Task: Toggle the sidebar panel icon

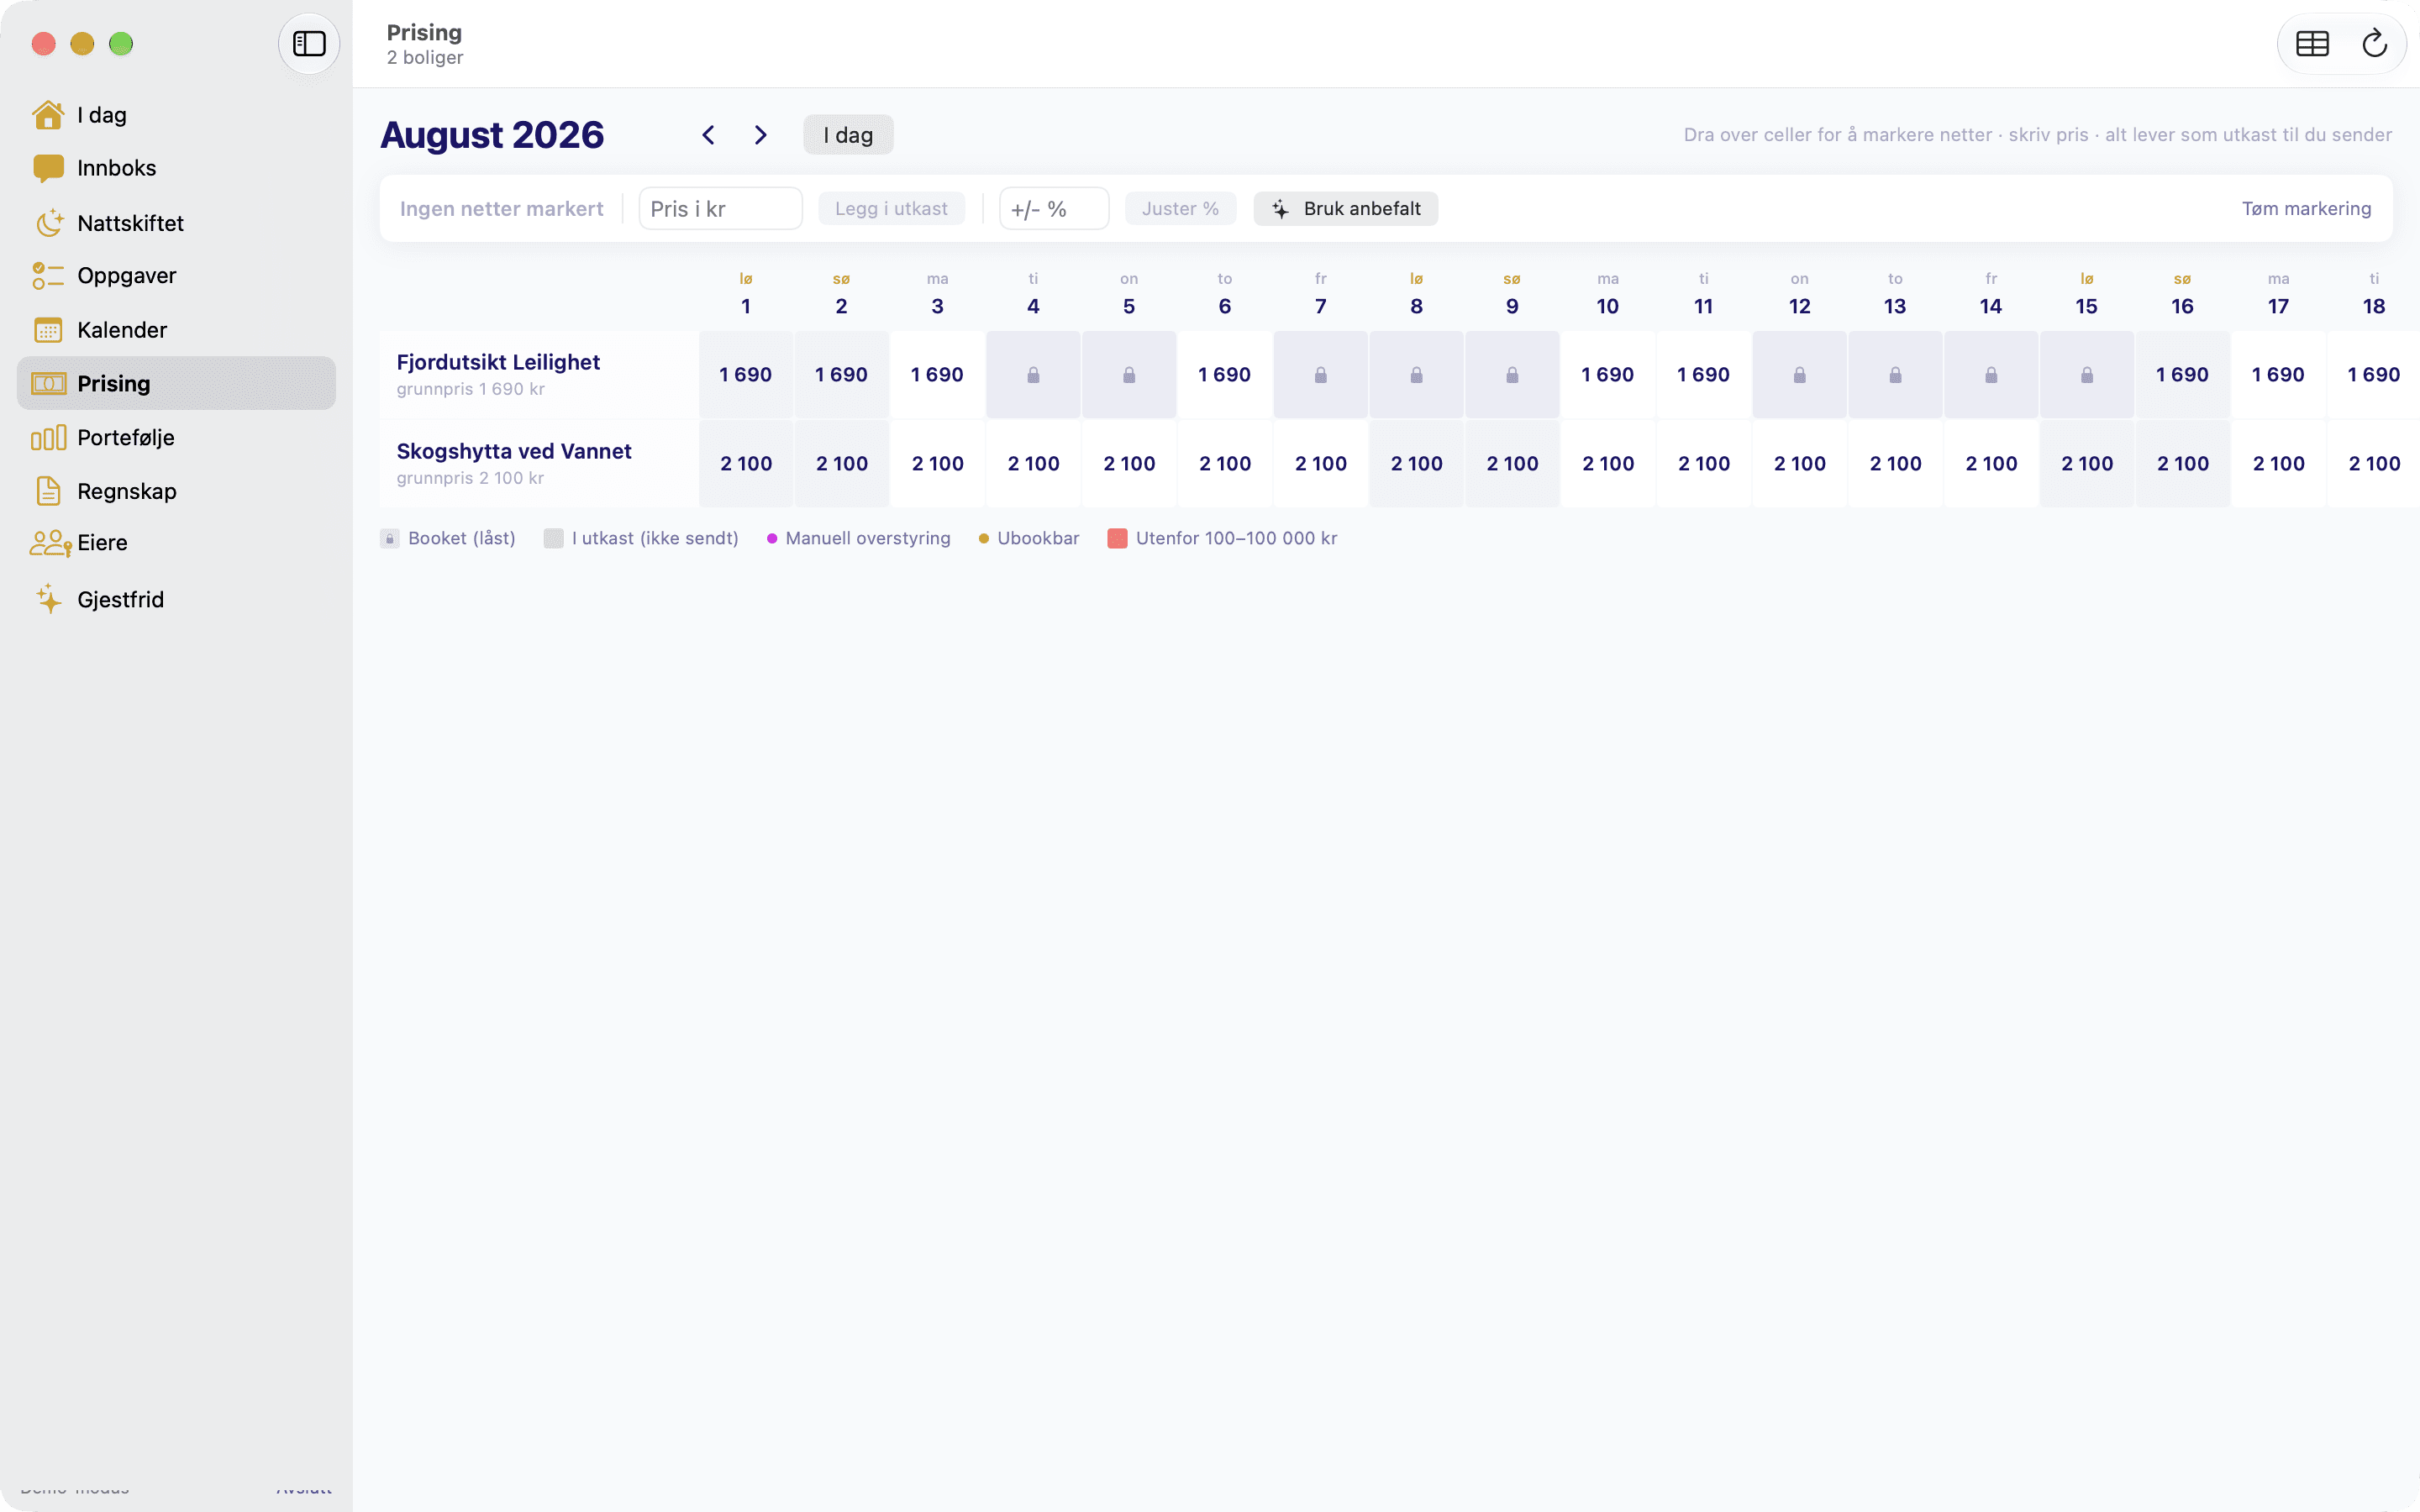Action: tap(309, 44)
